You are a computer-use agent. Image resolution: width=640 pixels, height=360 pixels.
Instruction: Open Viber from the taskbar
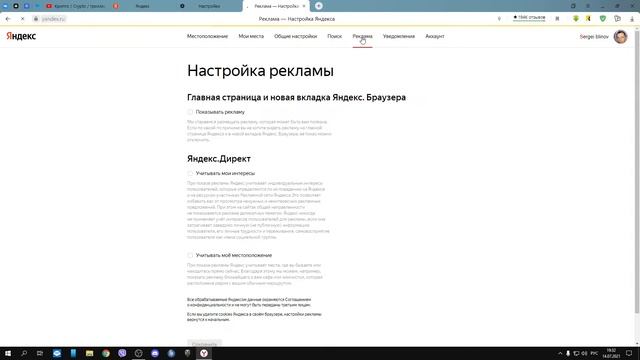tap(122, 353)
